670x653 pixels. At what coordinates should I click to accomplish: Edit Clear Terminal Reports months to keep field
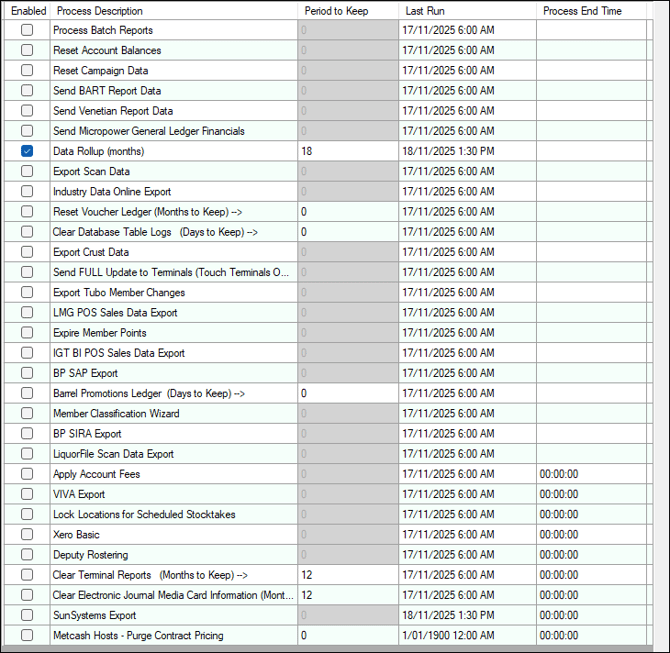[x=348, y=575]
